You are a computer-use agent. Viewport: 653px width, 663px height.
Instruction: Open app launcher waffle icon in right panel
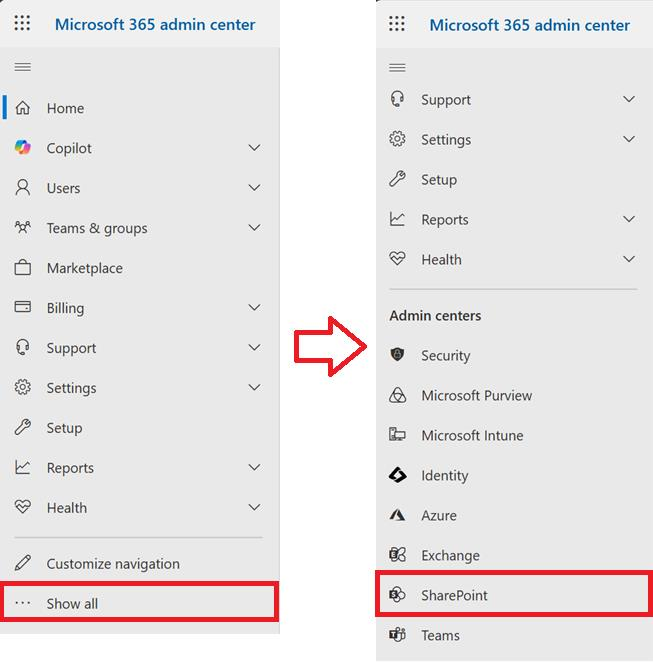tap(397, 23)
